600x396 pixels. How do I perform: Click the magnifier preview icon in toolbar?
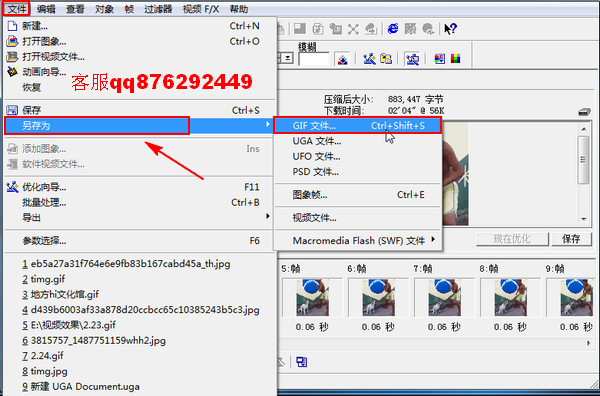[412, 59]
